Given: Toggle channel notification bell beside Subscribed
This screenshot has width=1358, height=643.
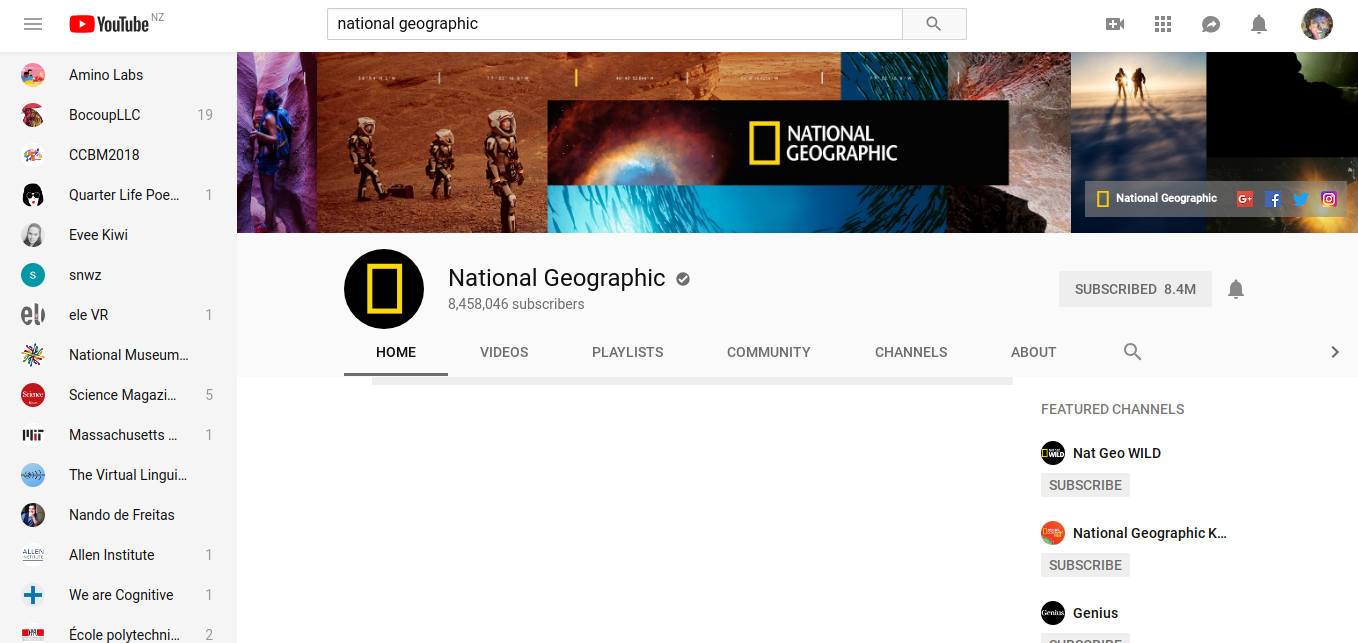Looking at the screenshot, I should (x=1236, y=289).
